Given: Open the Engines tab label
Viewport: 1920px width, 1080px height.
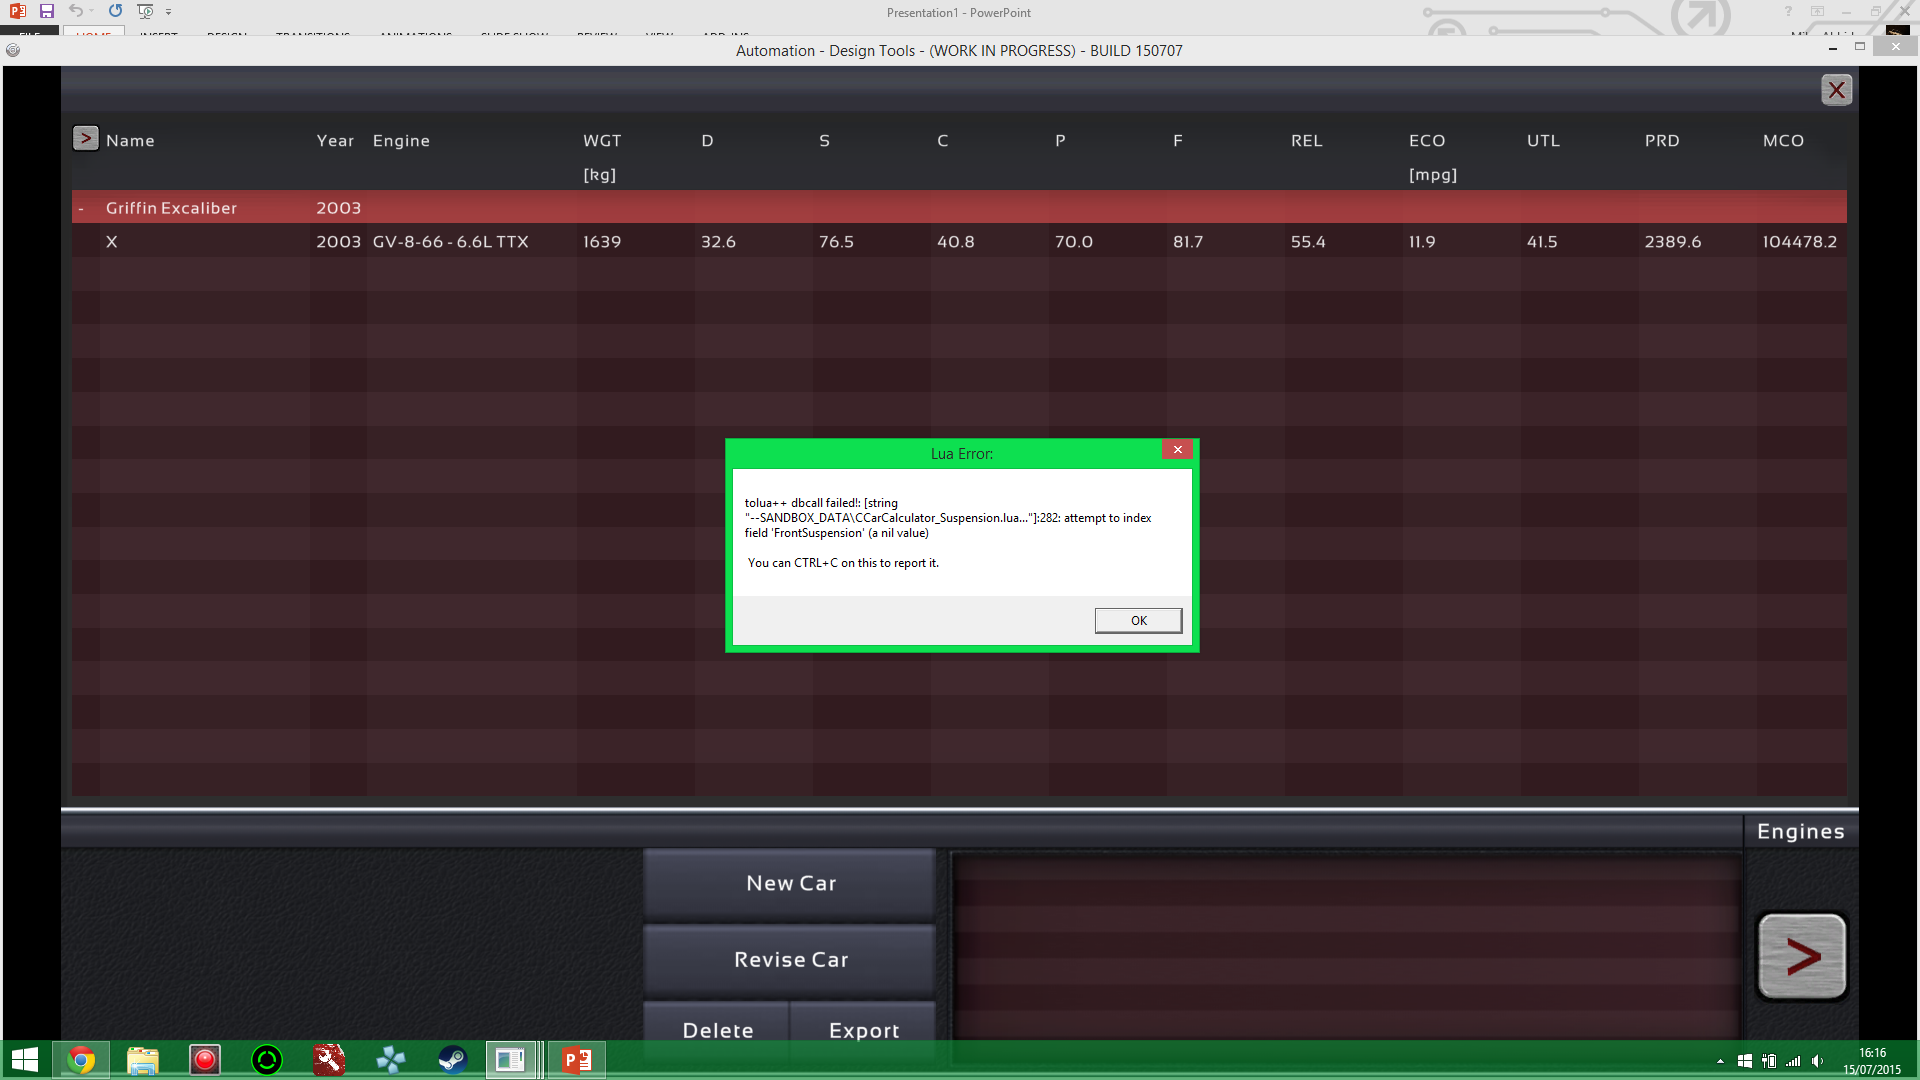Looking at the screenshot, I should pyautogui.click(x=1800, y=832).
